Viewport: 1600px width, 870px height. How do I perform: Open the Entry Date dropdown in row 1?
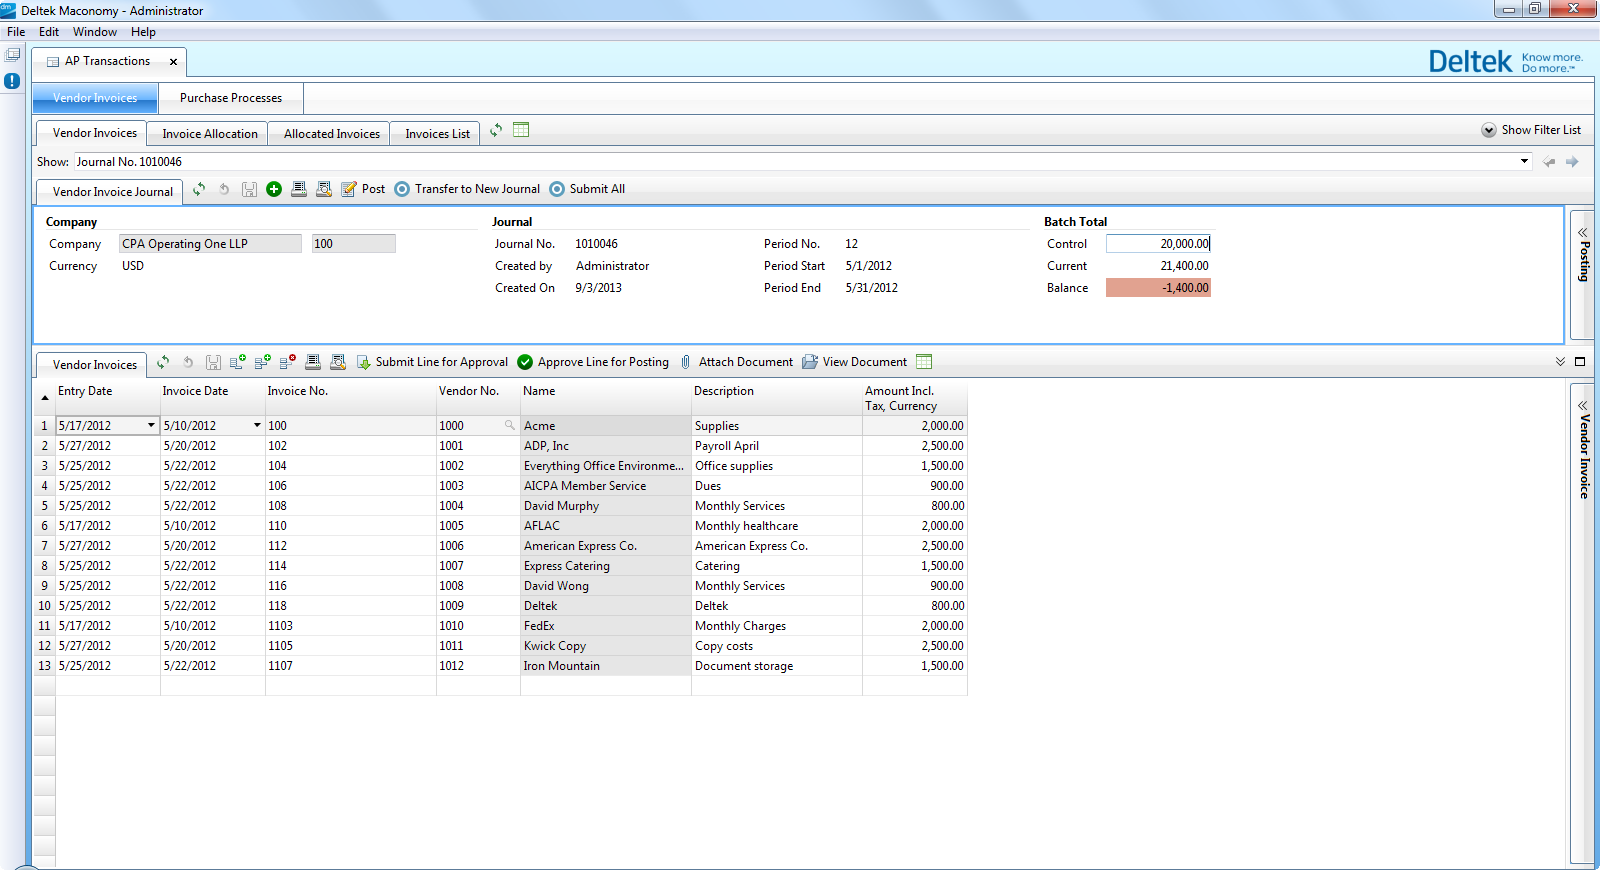click(x=151, y=426)
